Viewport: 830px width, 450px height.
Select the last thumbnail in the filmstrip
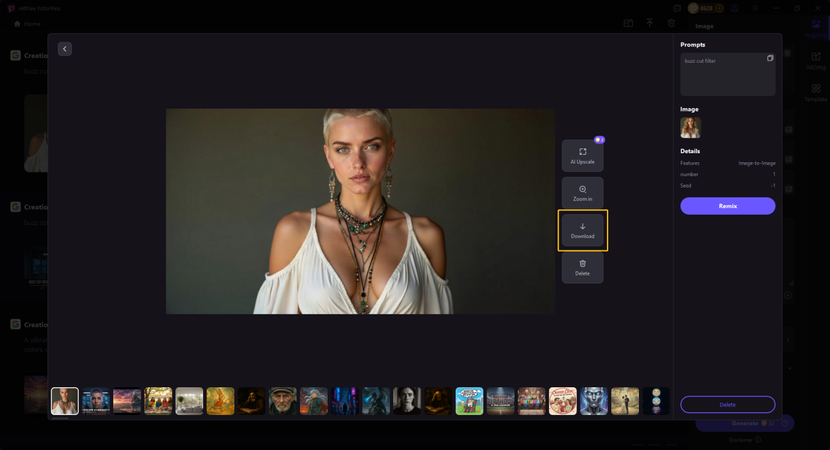click(x=655, y=401)
